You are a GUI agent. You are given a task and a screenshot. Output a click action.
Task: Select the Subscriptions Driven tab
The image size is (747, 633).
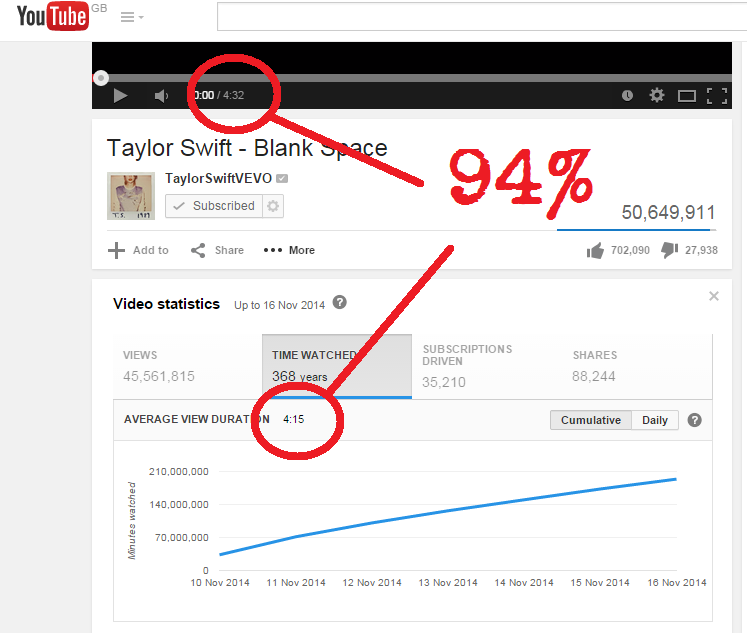point(487,367)
